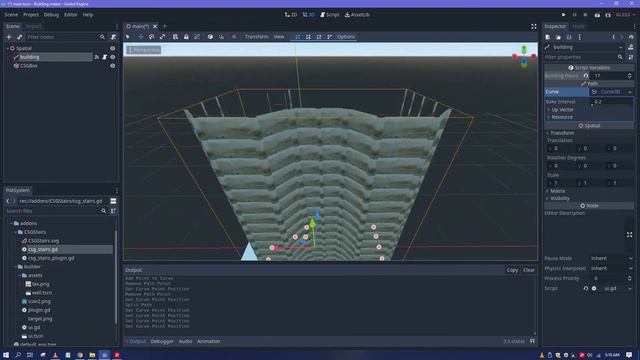Viewport: 640px width, 360px height.
Task: Switch to the 2D workspace
Action: click(x=291, y=15)
